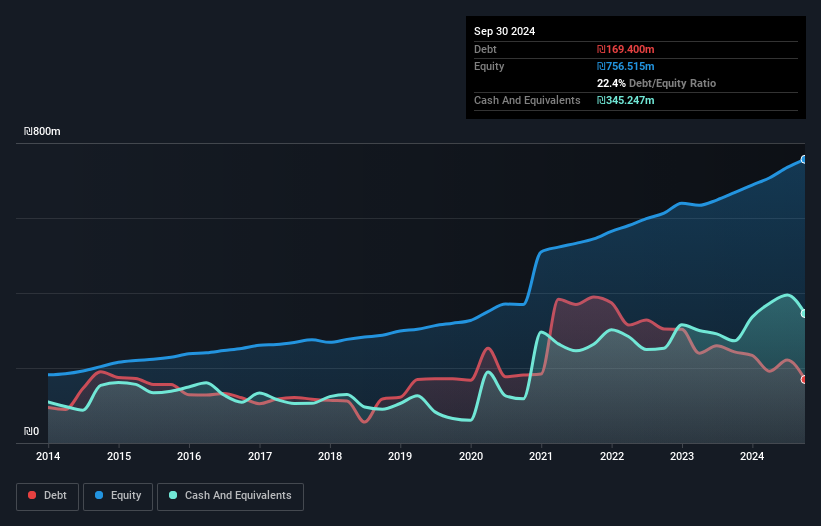
Task: Click the 22.4% Debt/Equity Ratio text
Action: [656, 83]
